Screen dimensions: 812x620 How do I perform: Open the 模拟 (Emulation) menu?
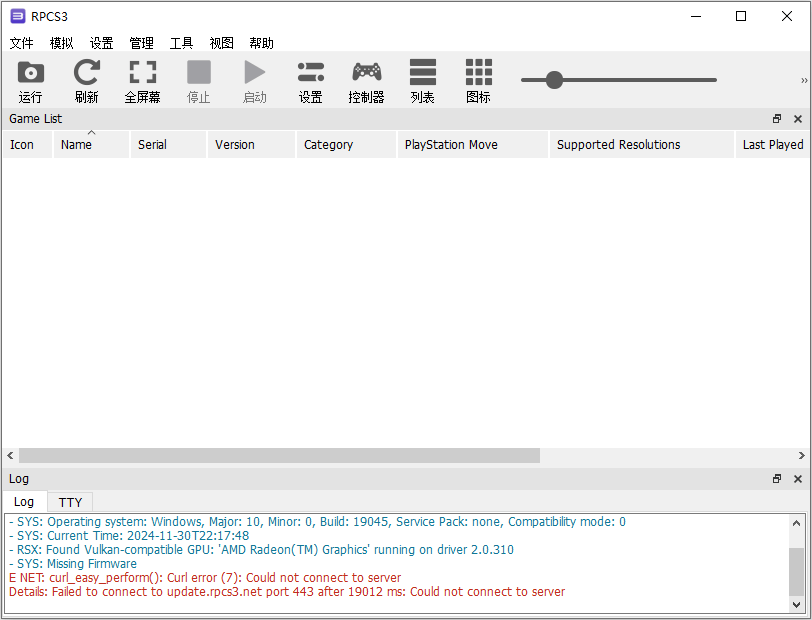pos(61,43)
